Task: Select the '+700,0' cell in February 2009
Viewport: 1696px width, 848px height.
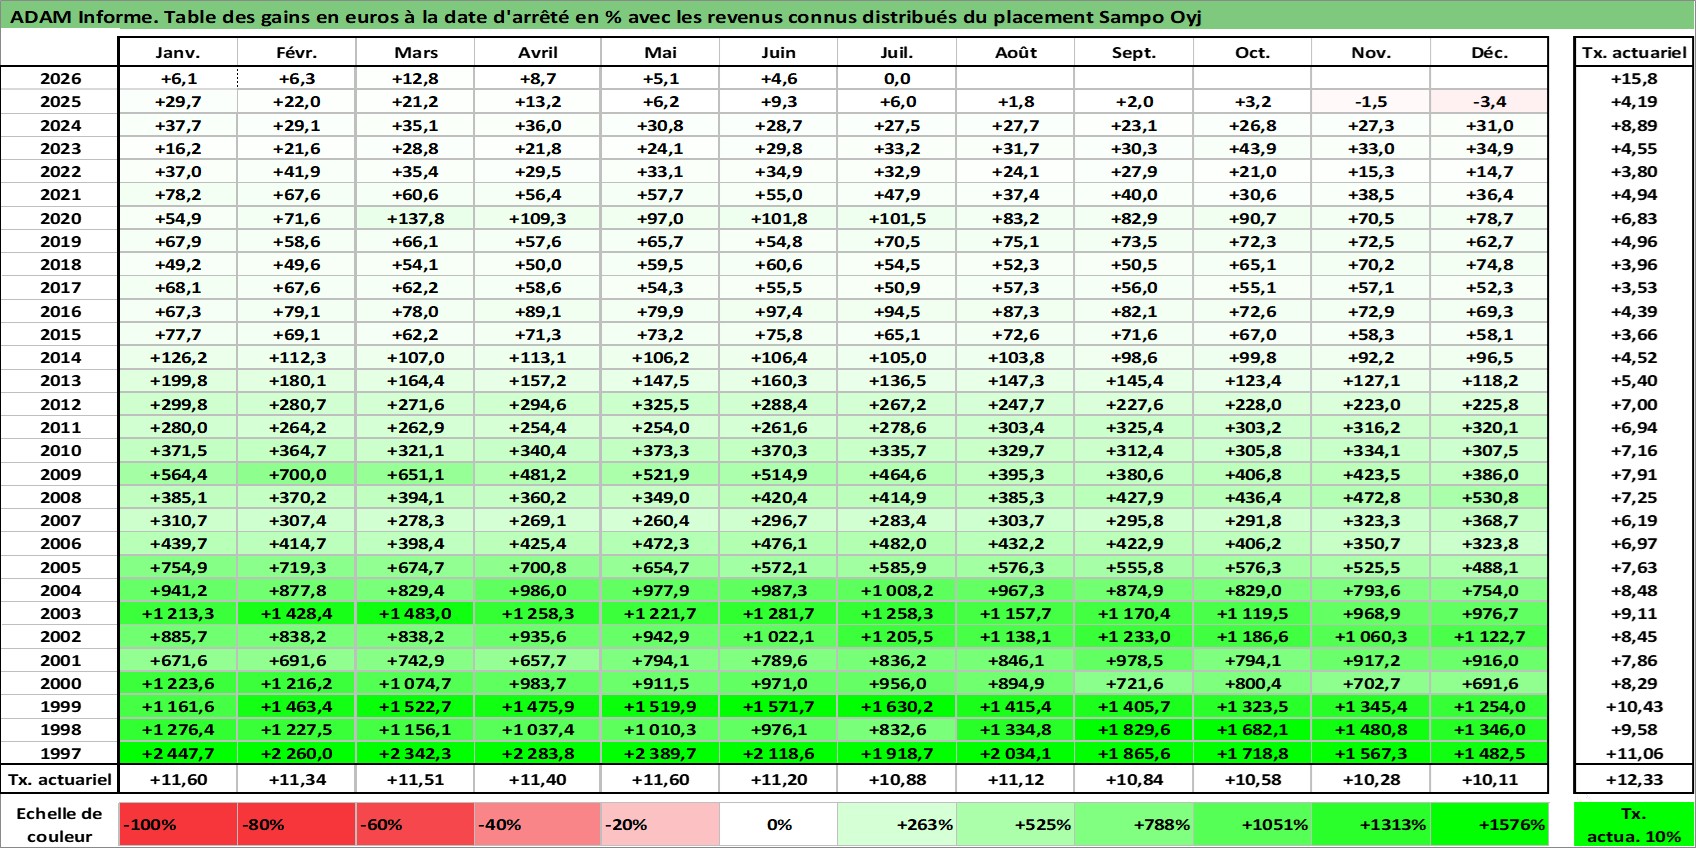Action: click(297, 474)
